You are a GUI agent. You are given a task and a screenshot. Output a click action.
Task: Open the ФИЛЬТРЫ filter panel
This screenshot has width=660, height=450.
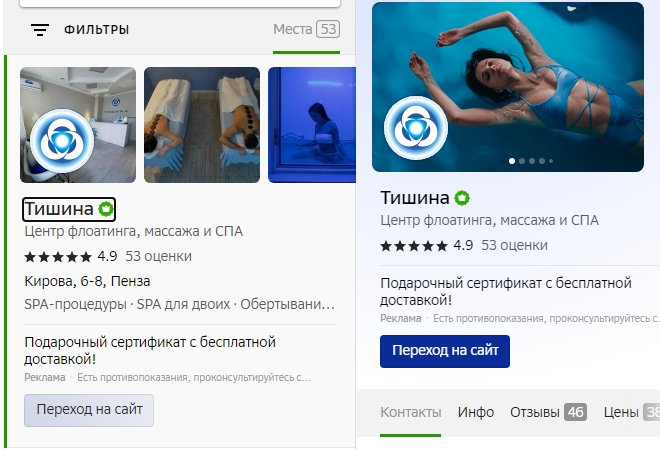[x=96, y=30]
